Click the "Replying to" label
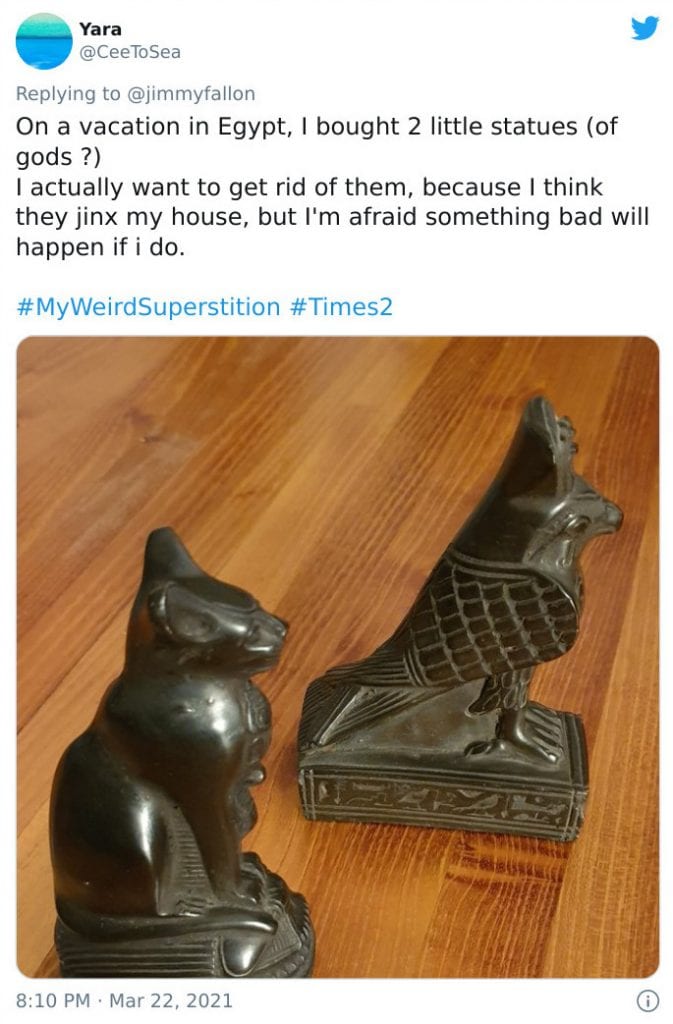This screenshot has width=673, height=1024. (68, 93)
